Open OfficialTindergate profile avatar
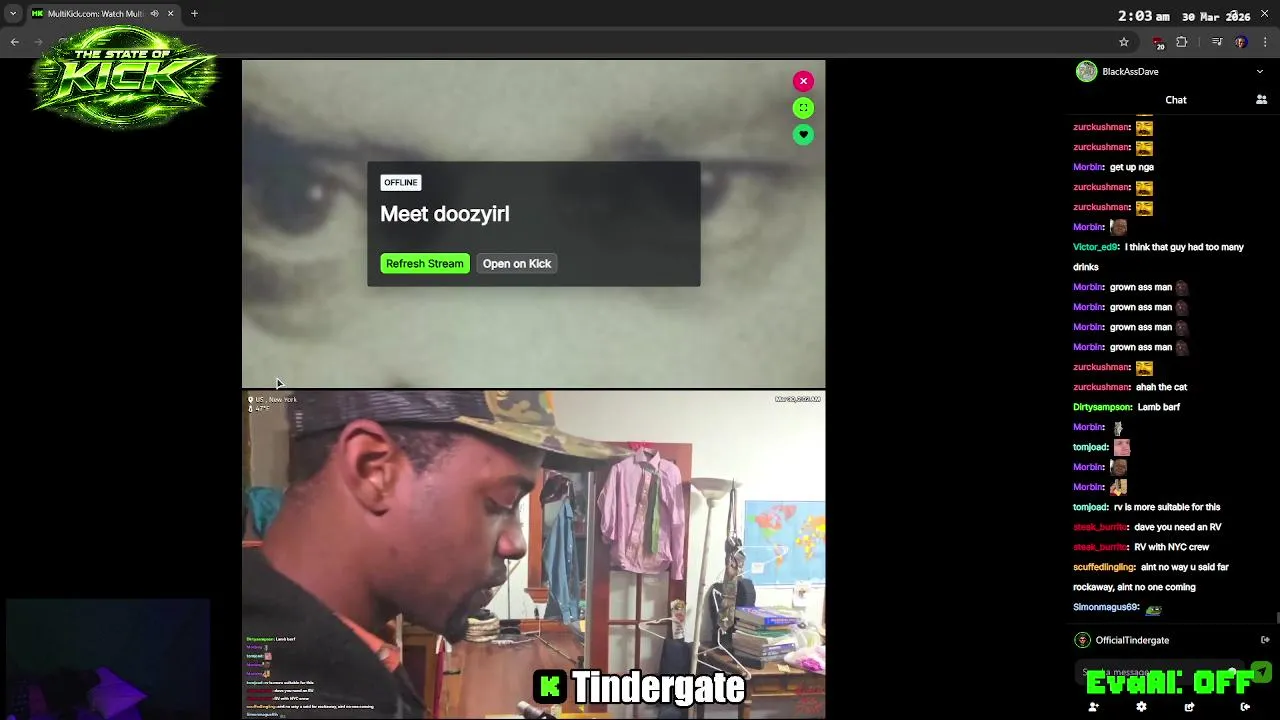The image size is (1280, 720). pyautogui.click(x=1082, y=640)
